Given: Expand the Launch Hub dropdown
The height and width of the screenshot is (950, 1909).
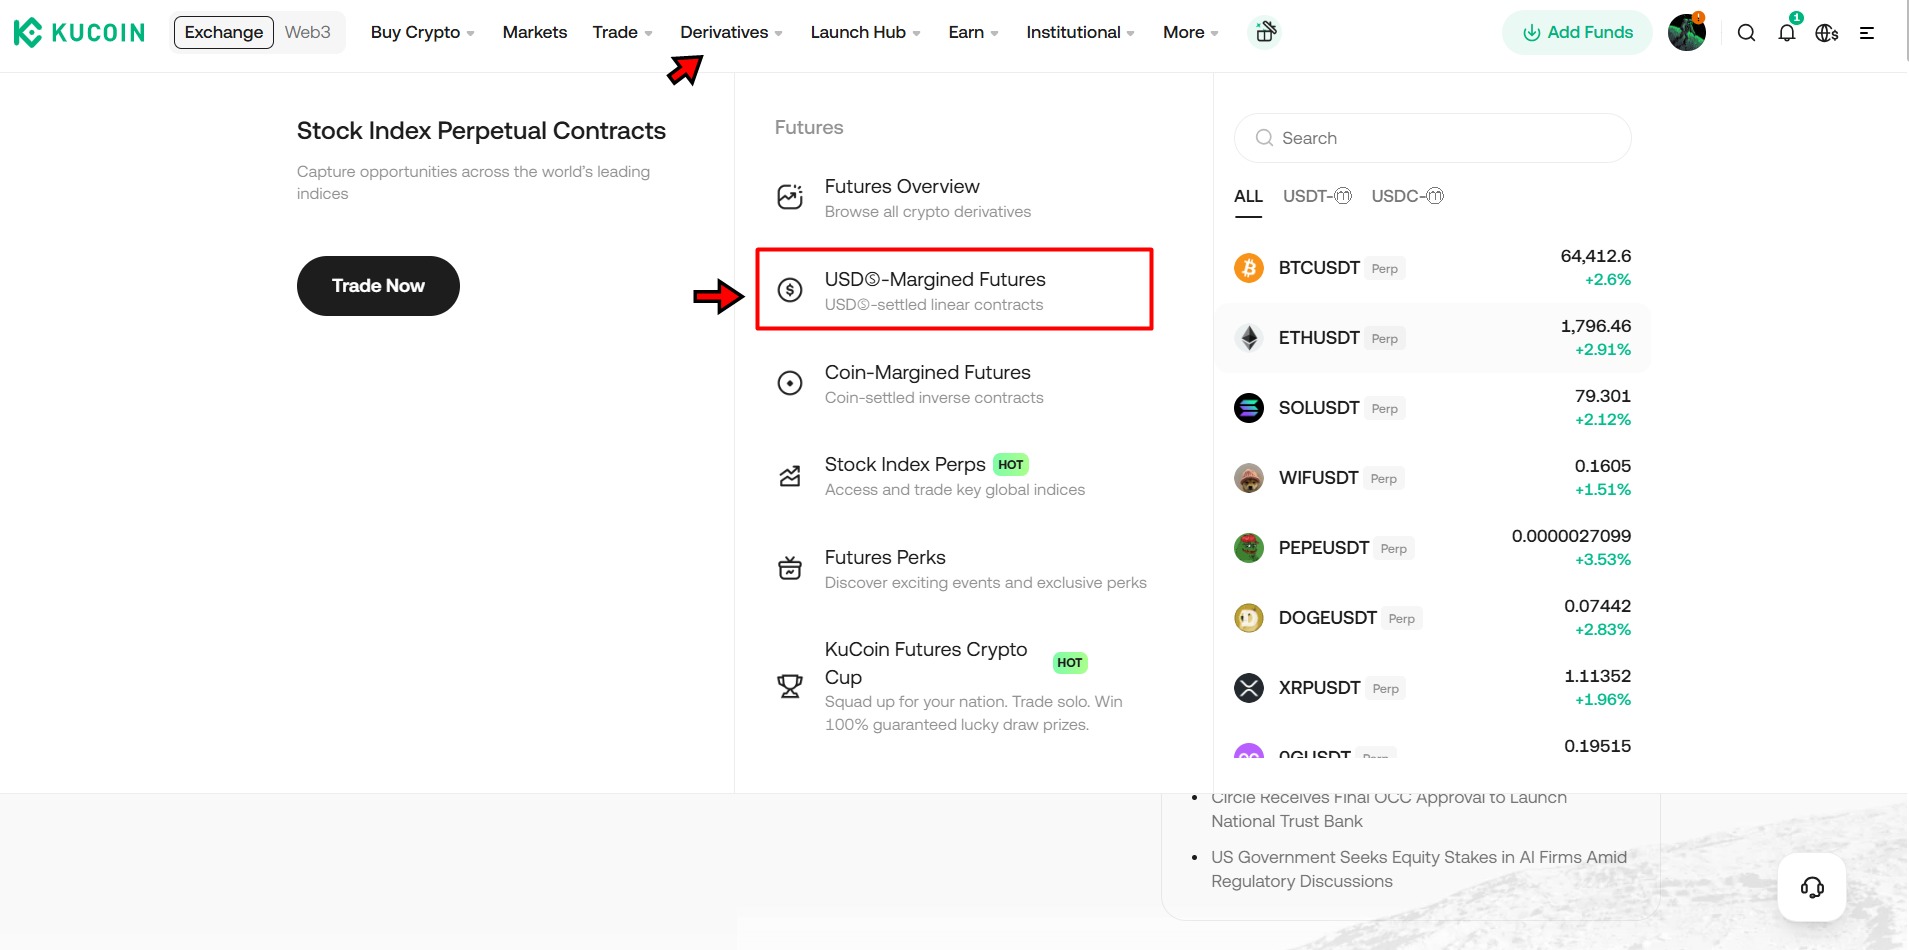Looking at the screenshot, I should [x=865, y=32].
